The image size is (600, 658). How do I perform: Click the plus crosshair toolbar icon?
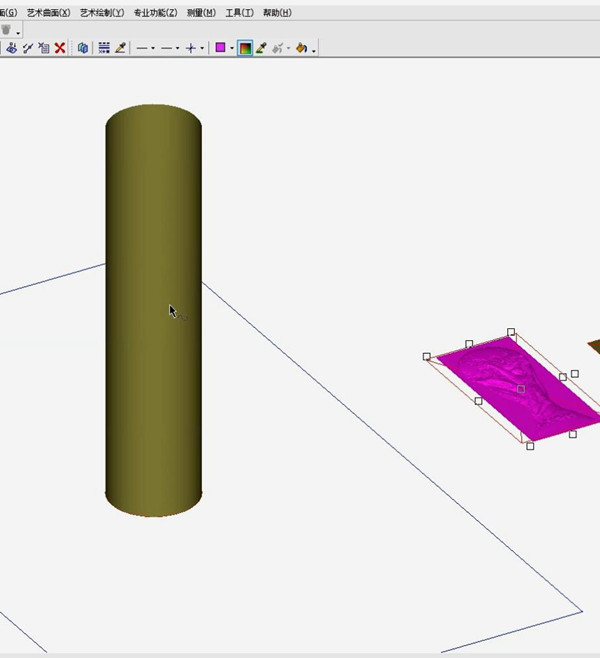click(x=190, y=48)
